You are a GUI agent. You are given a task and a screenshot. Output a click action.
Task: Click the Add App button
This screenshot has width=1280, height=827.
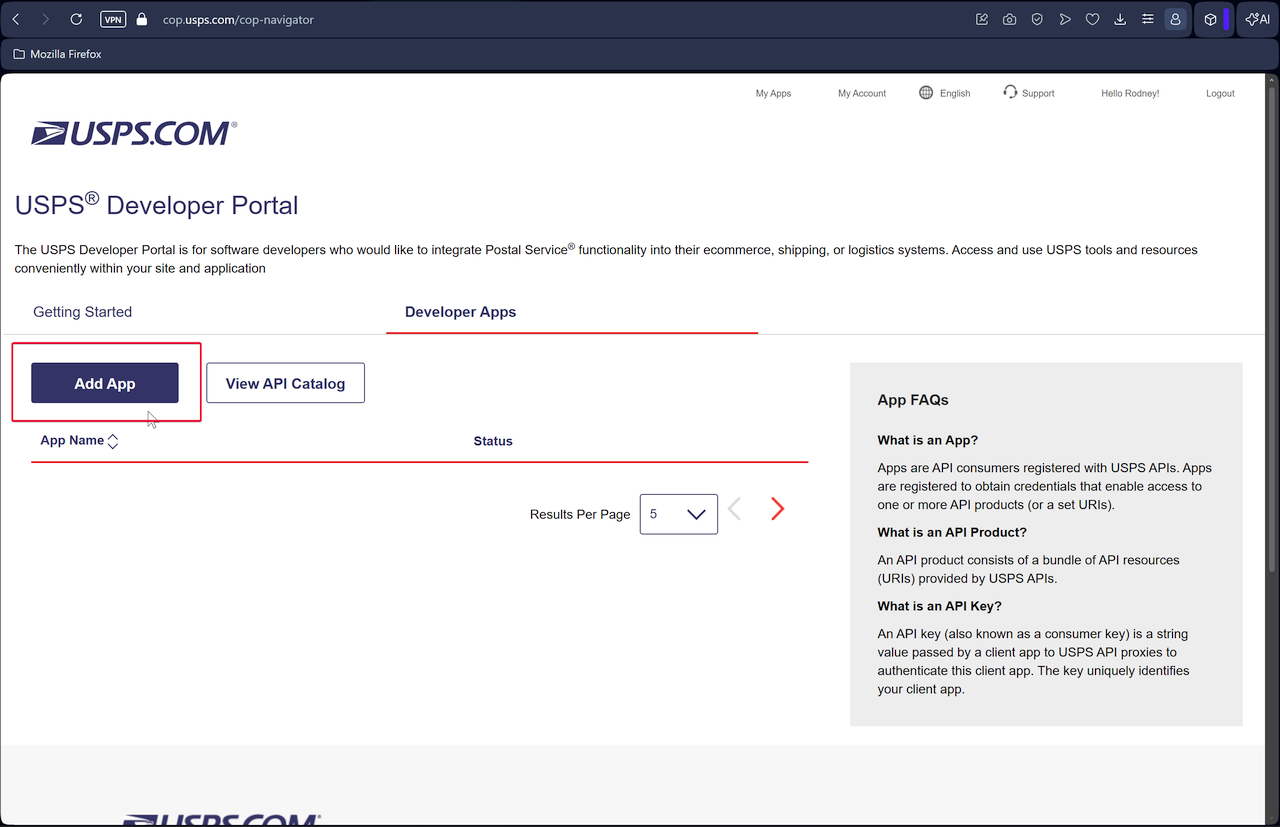[x=105, y=383]
